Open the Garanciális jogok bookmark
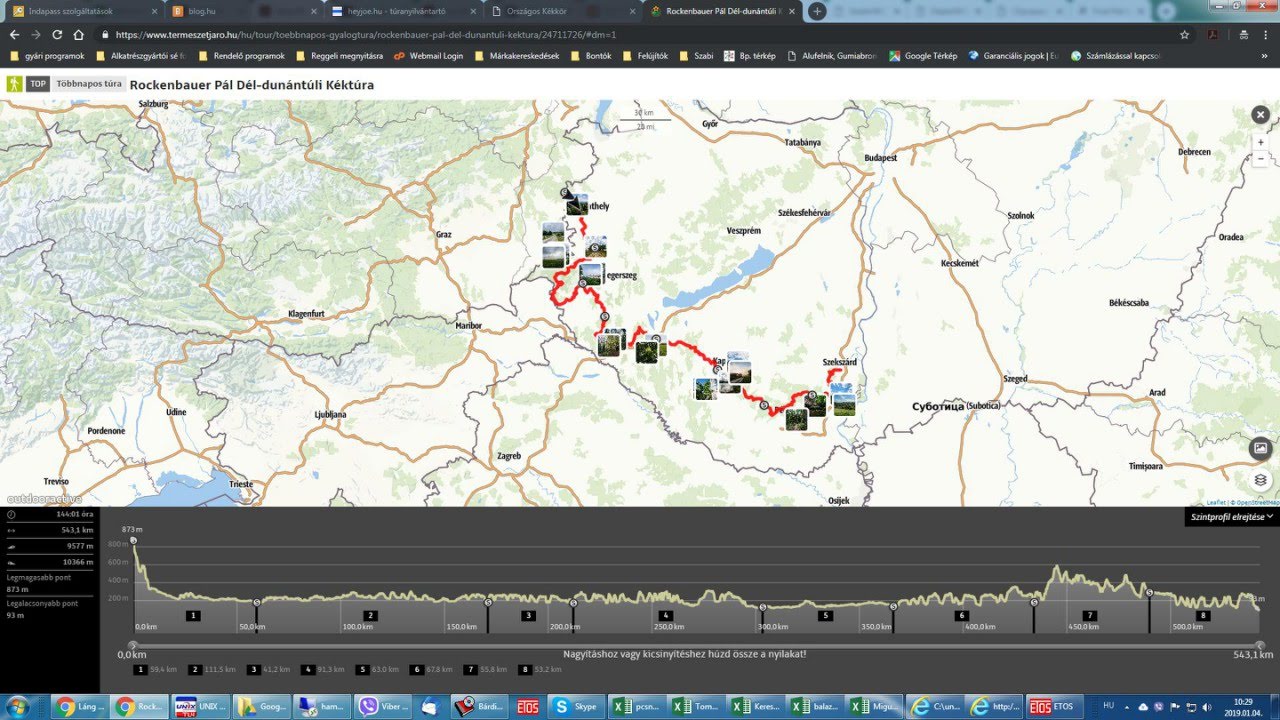The width and height of the screenshot is (1280, 720). (1012, 56)
